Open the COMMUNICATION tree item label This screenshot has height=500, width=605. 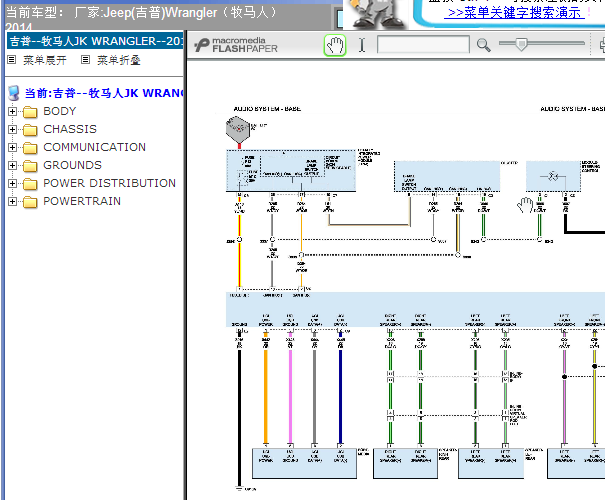coord(95,147)
